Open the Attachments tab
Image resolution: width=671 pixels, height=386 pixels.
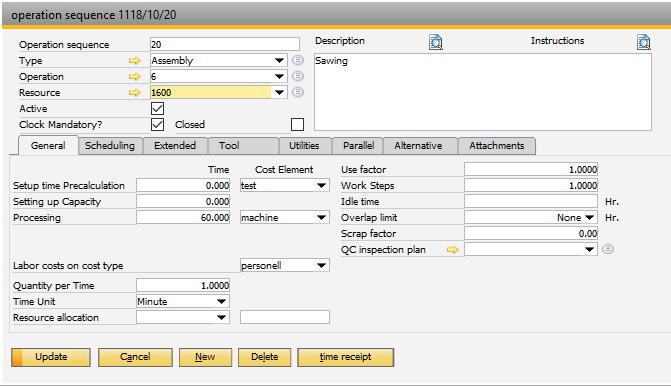pos(496,145)
